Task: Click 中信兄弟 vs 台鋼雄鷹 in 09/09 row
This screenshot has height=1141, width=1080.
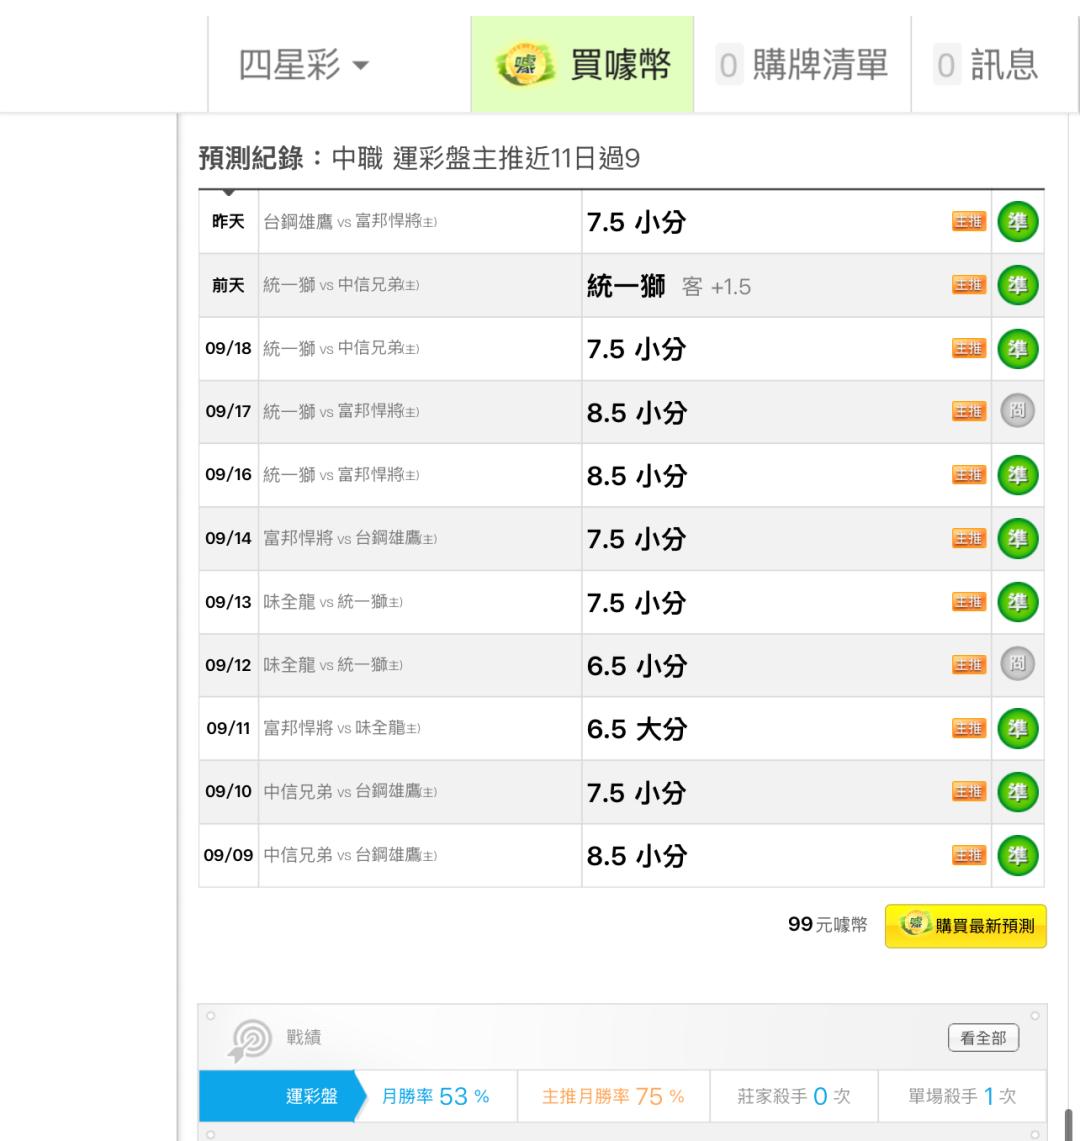Action: pos(350,855)
